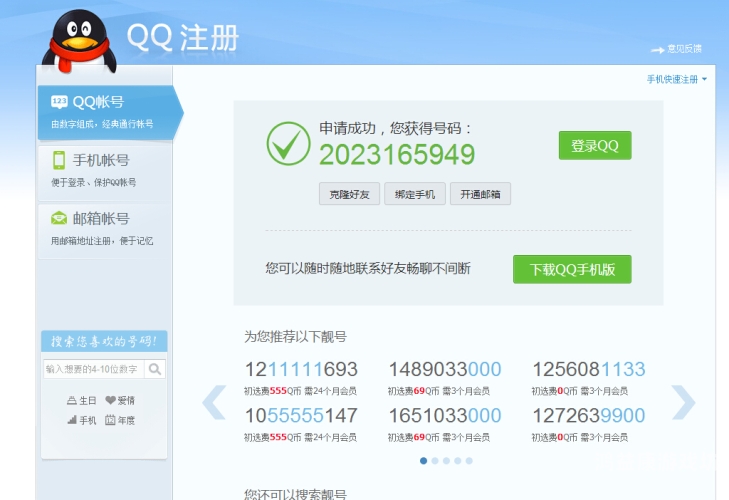Click the green success checkmark icon

(x=288, y=144)
